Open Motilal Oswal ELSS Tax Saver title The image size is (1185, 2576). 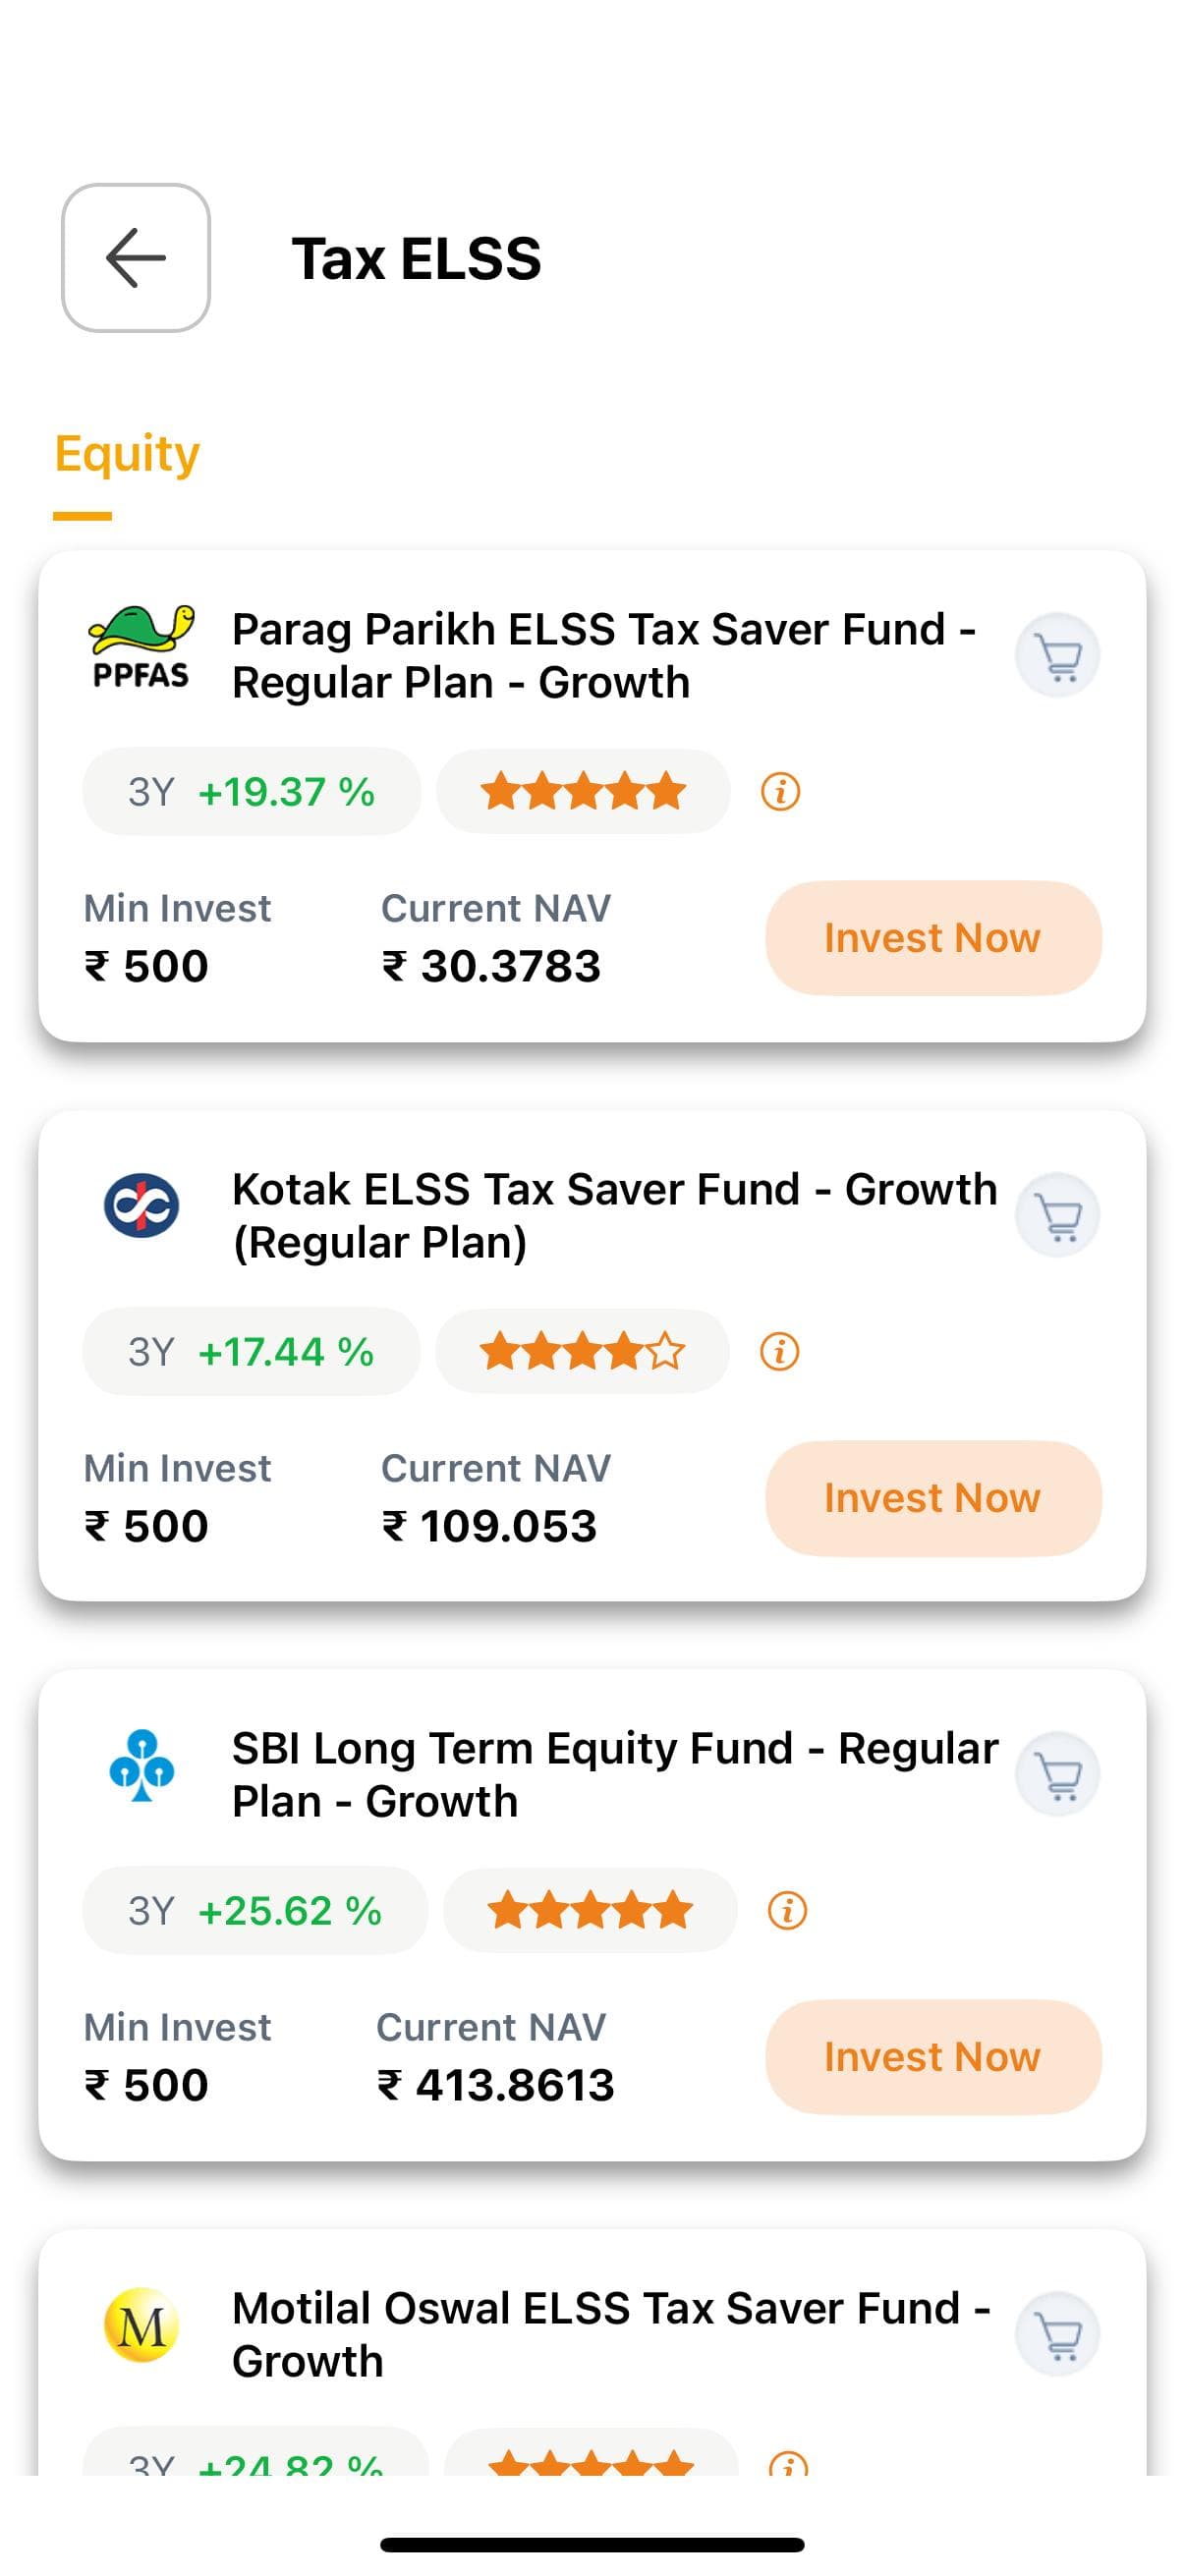610,2334
